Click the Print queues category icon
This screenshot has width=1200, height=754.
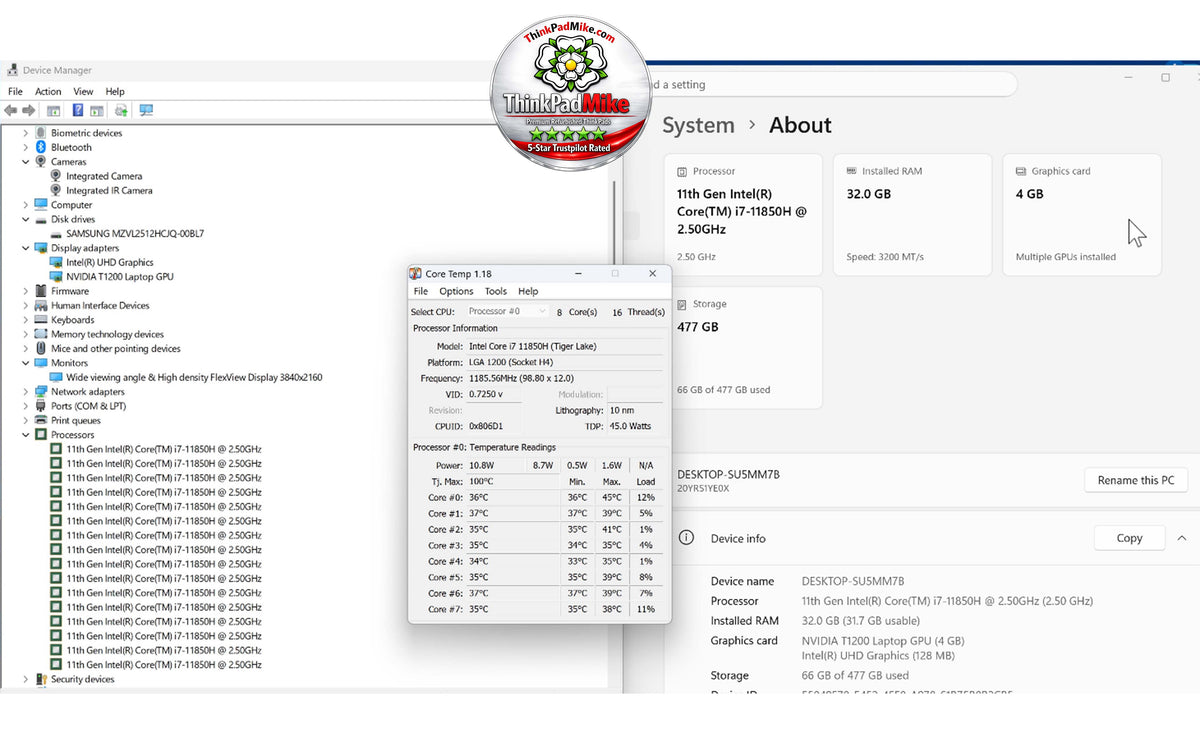(41, 420)
